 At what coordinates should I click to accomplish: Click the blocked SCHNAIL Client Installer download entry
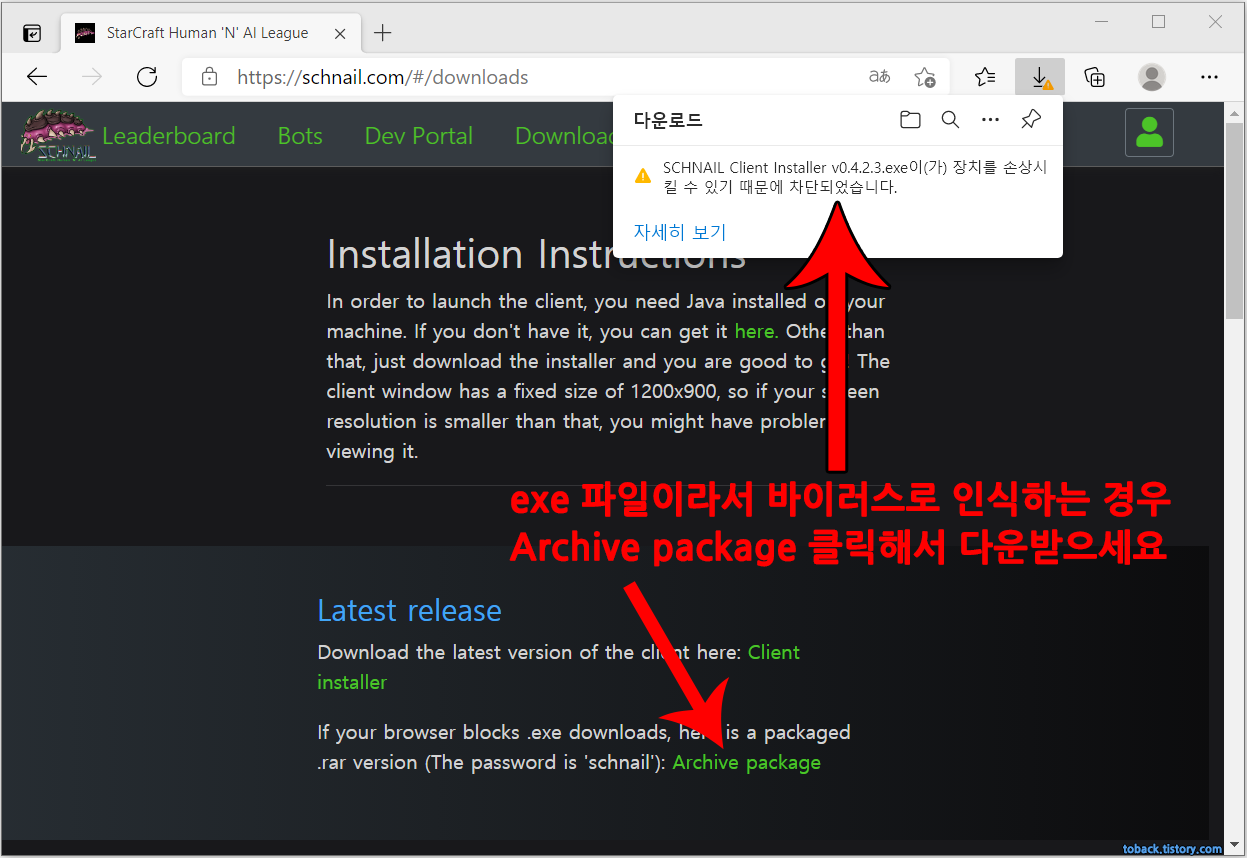837,177
